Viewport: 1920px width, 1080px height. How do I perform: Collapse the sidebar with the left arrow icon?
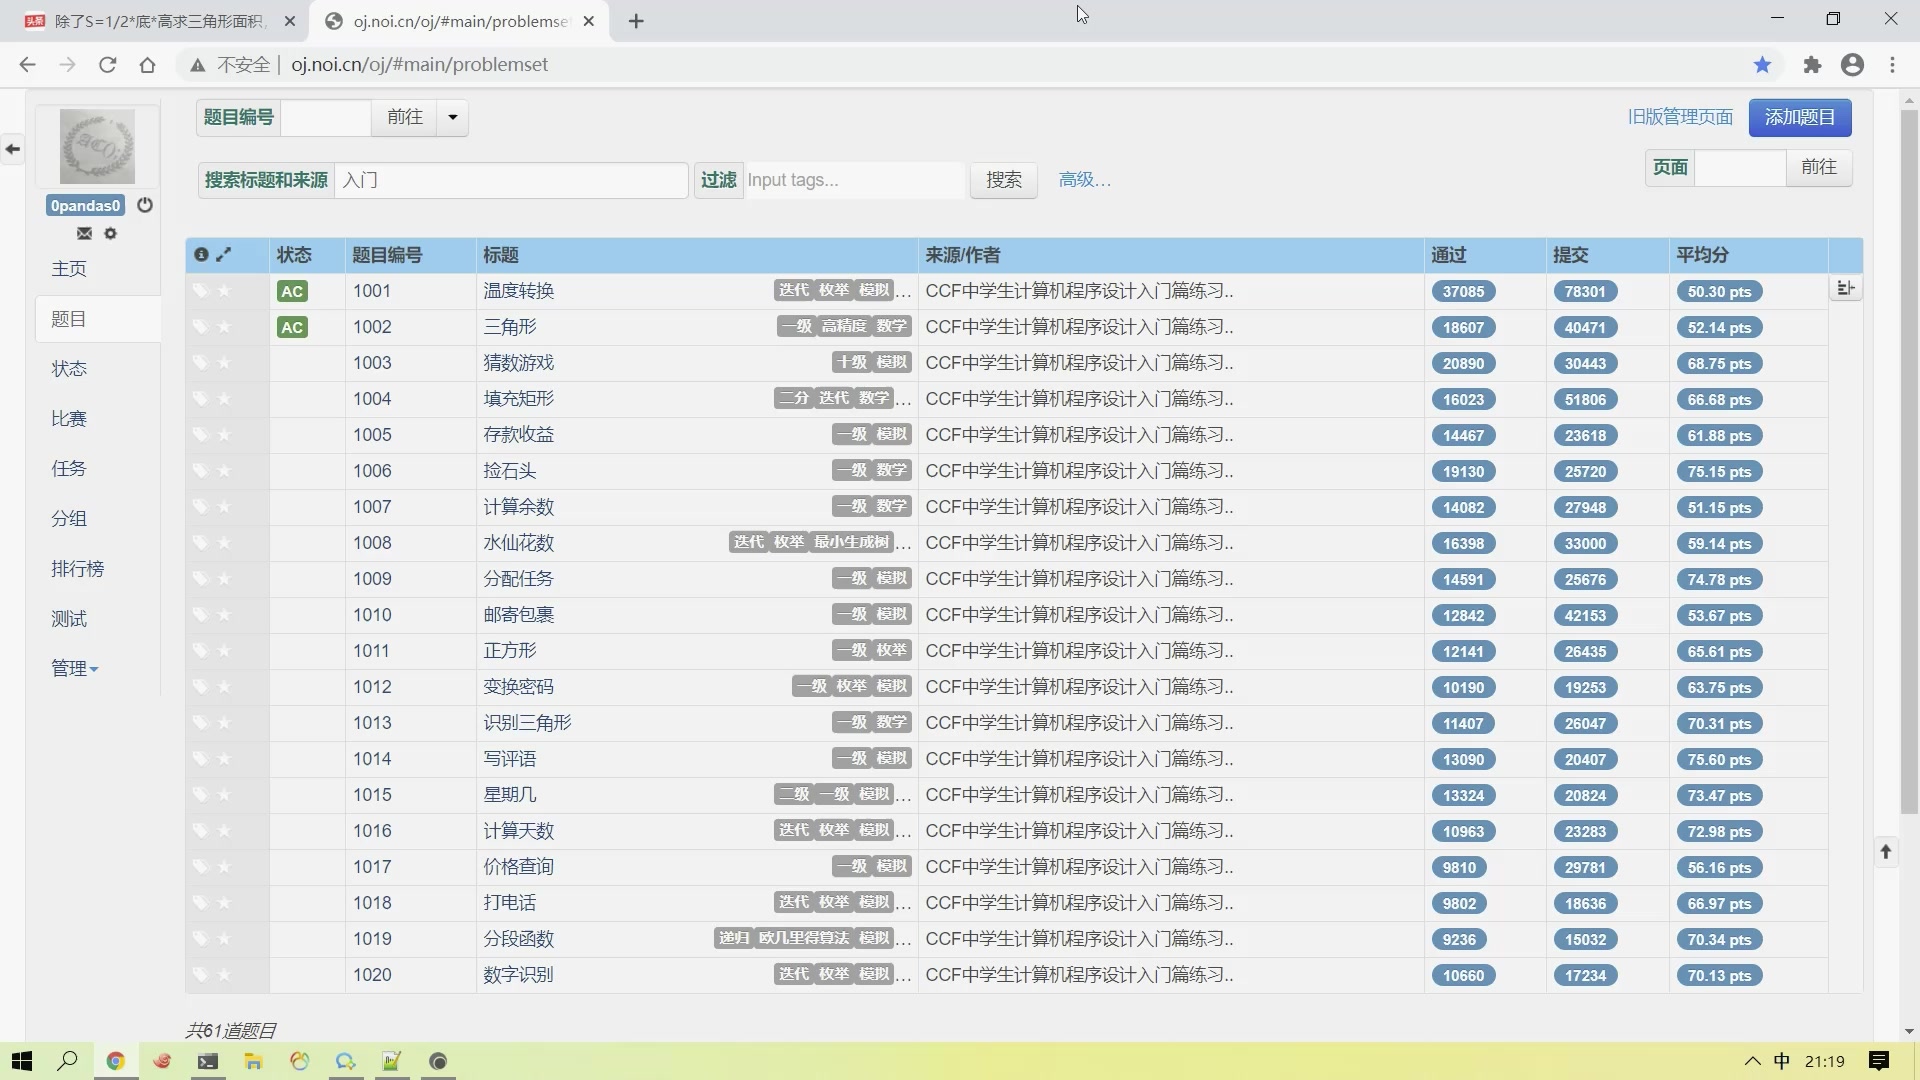(12, 149)
